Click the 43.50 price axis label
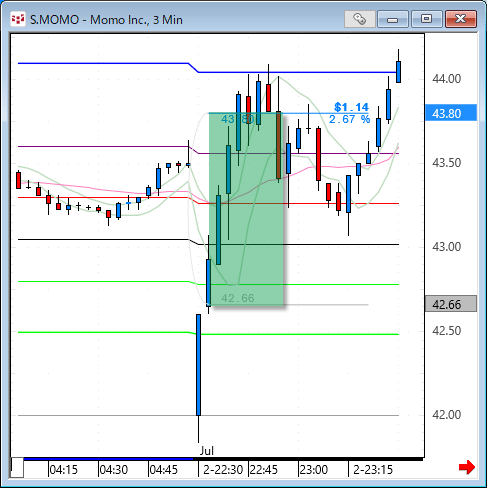This screenshot has width=487, height=488. 447,163
